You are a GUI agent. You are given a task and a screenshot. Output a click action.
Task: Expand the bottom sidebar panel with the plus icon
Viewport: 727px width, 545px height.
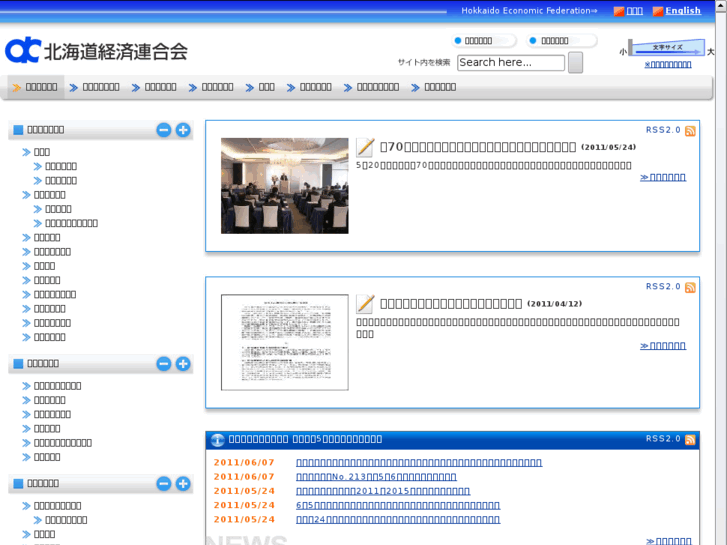click(183, 484)
